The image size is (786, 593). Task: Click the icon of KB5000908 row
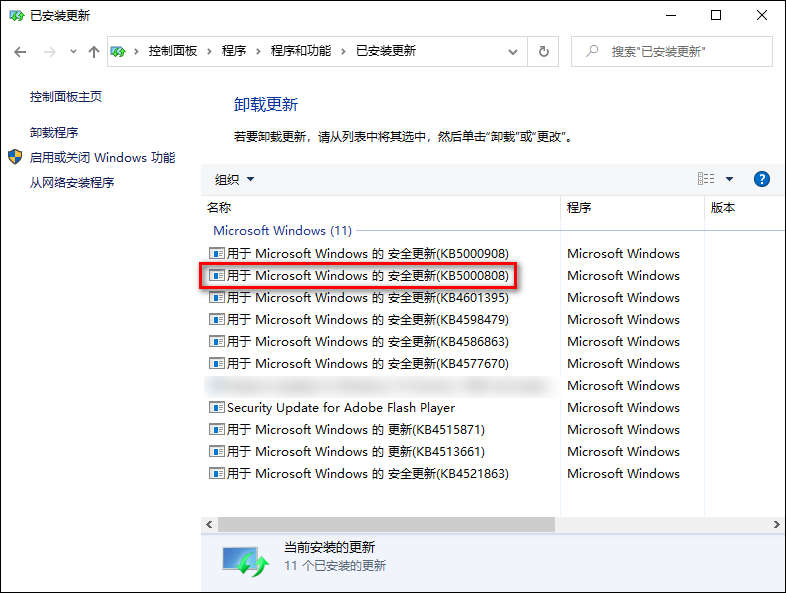pyautogui.click(x=217, y=254)
